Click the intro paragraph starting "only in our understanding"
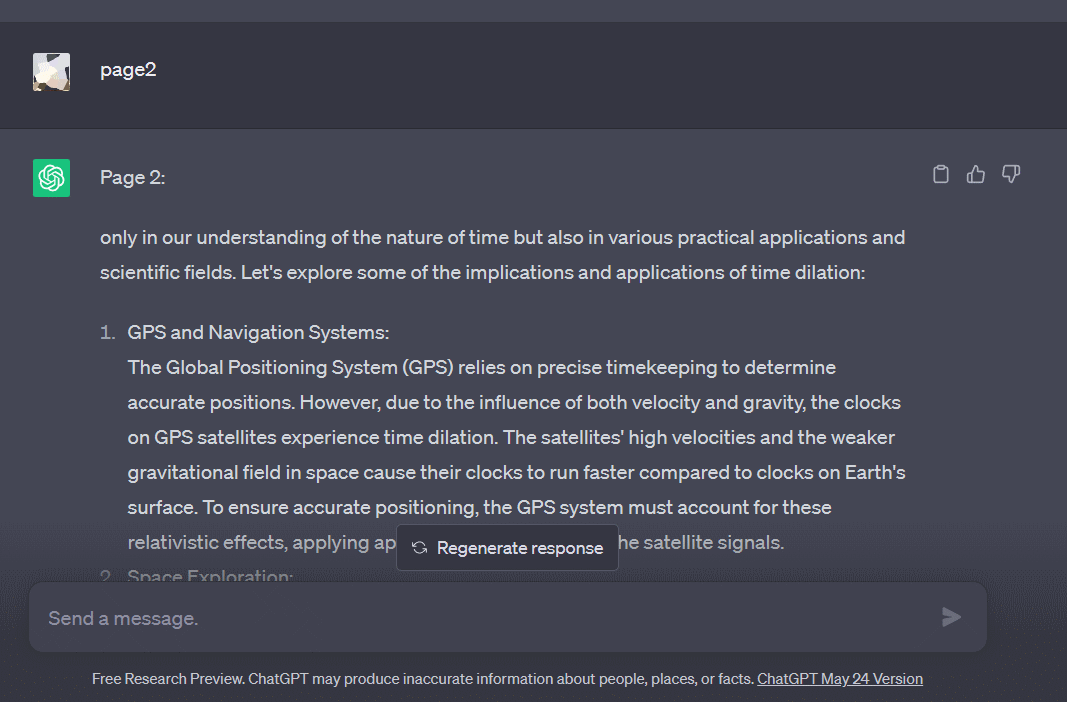The image size is (1067, 702). tap(502, 238)
